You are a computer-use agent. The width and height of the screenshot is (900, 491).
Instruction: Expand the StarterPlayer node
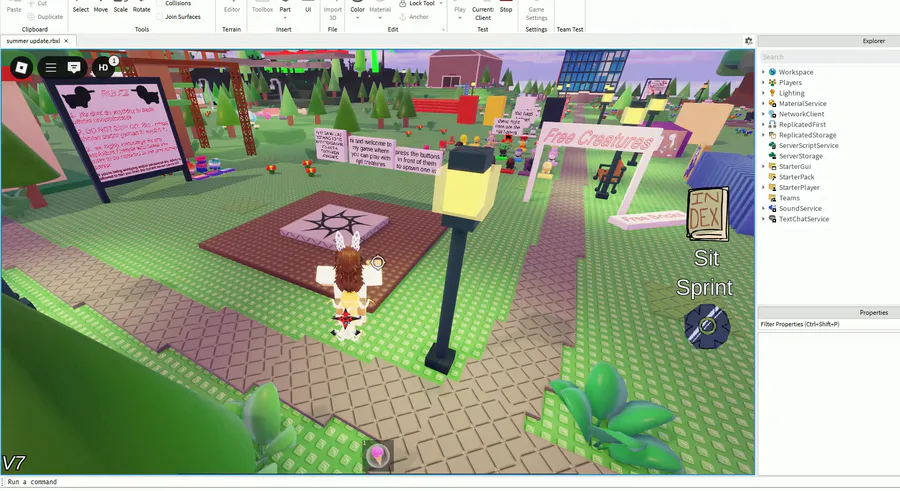click(763, 187)
